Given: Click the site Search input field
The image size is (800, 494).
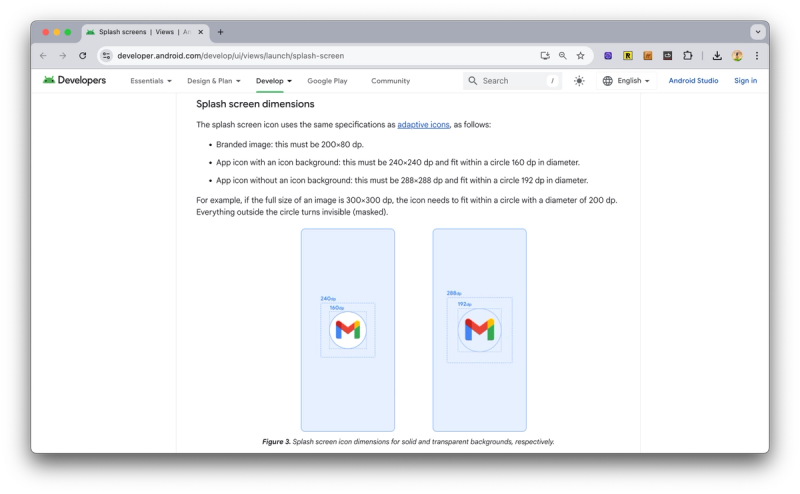Looking at the screenshot, I should tap(512, 81).
